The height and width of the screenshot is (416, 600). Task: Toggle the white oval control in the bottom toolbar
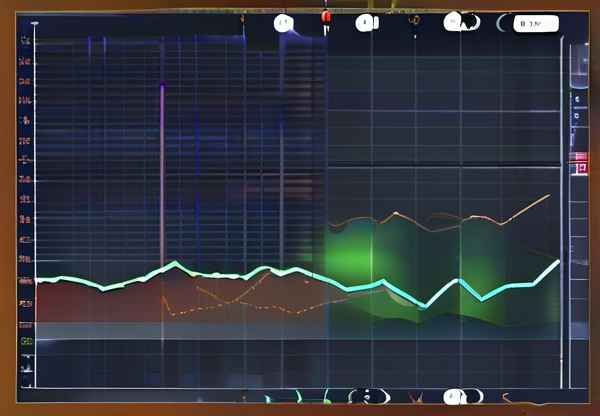367,397
